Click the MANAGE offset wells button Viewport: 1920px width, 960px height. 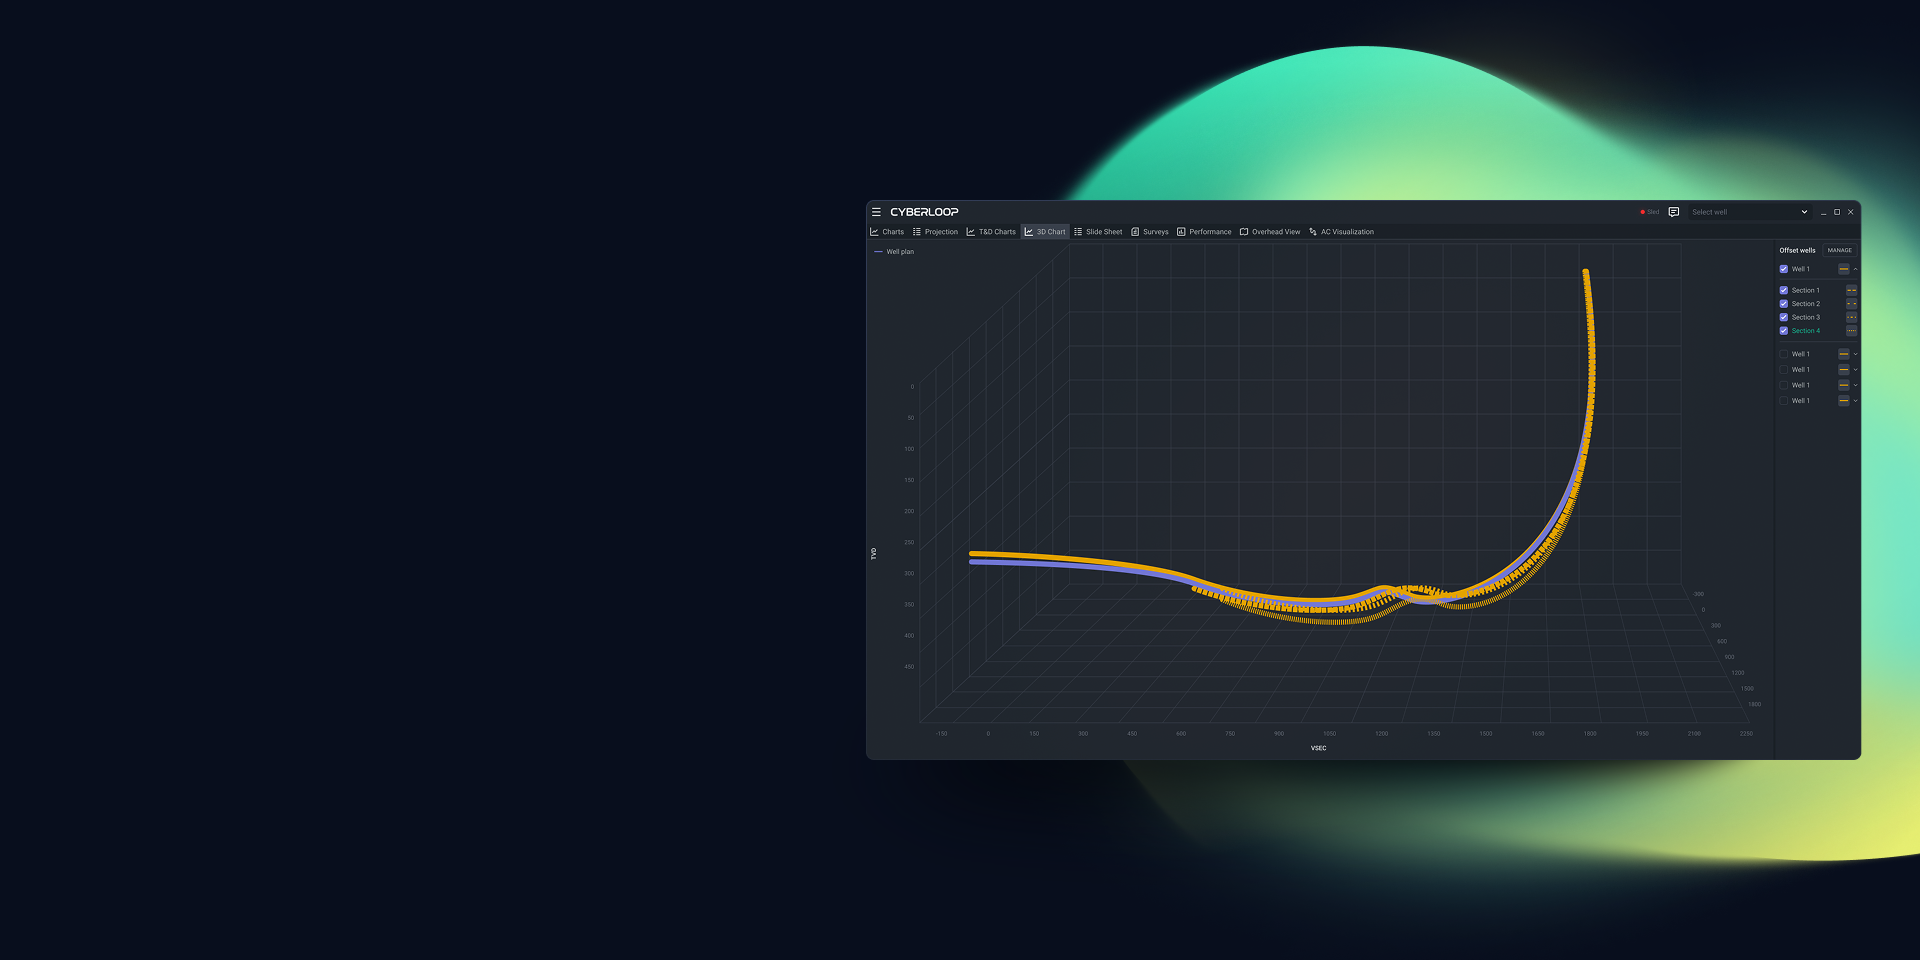(1840, 250)
